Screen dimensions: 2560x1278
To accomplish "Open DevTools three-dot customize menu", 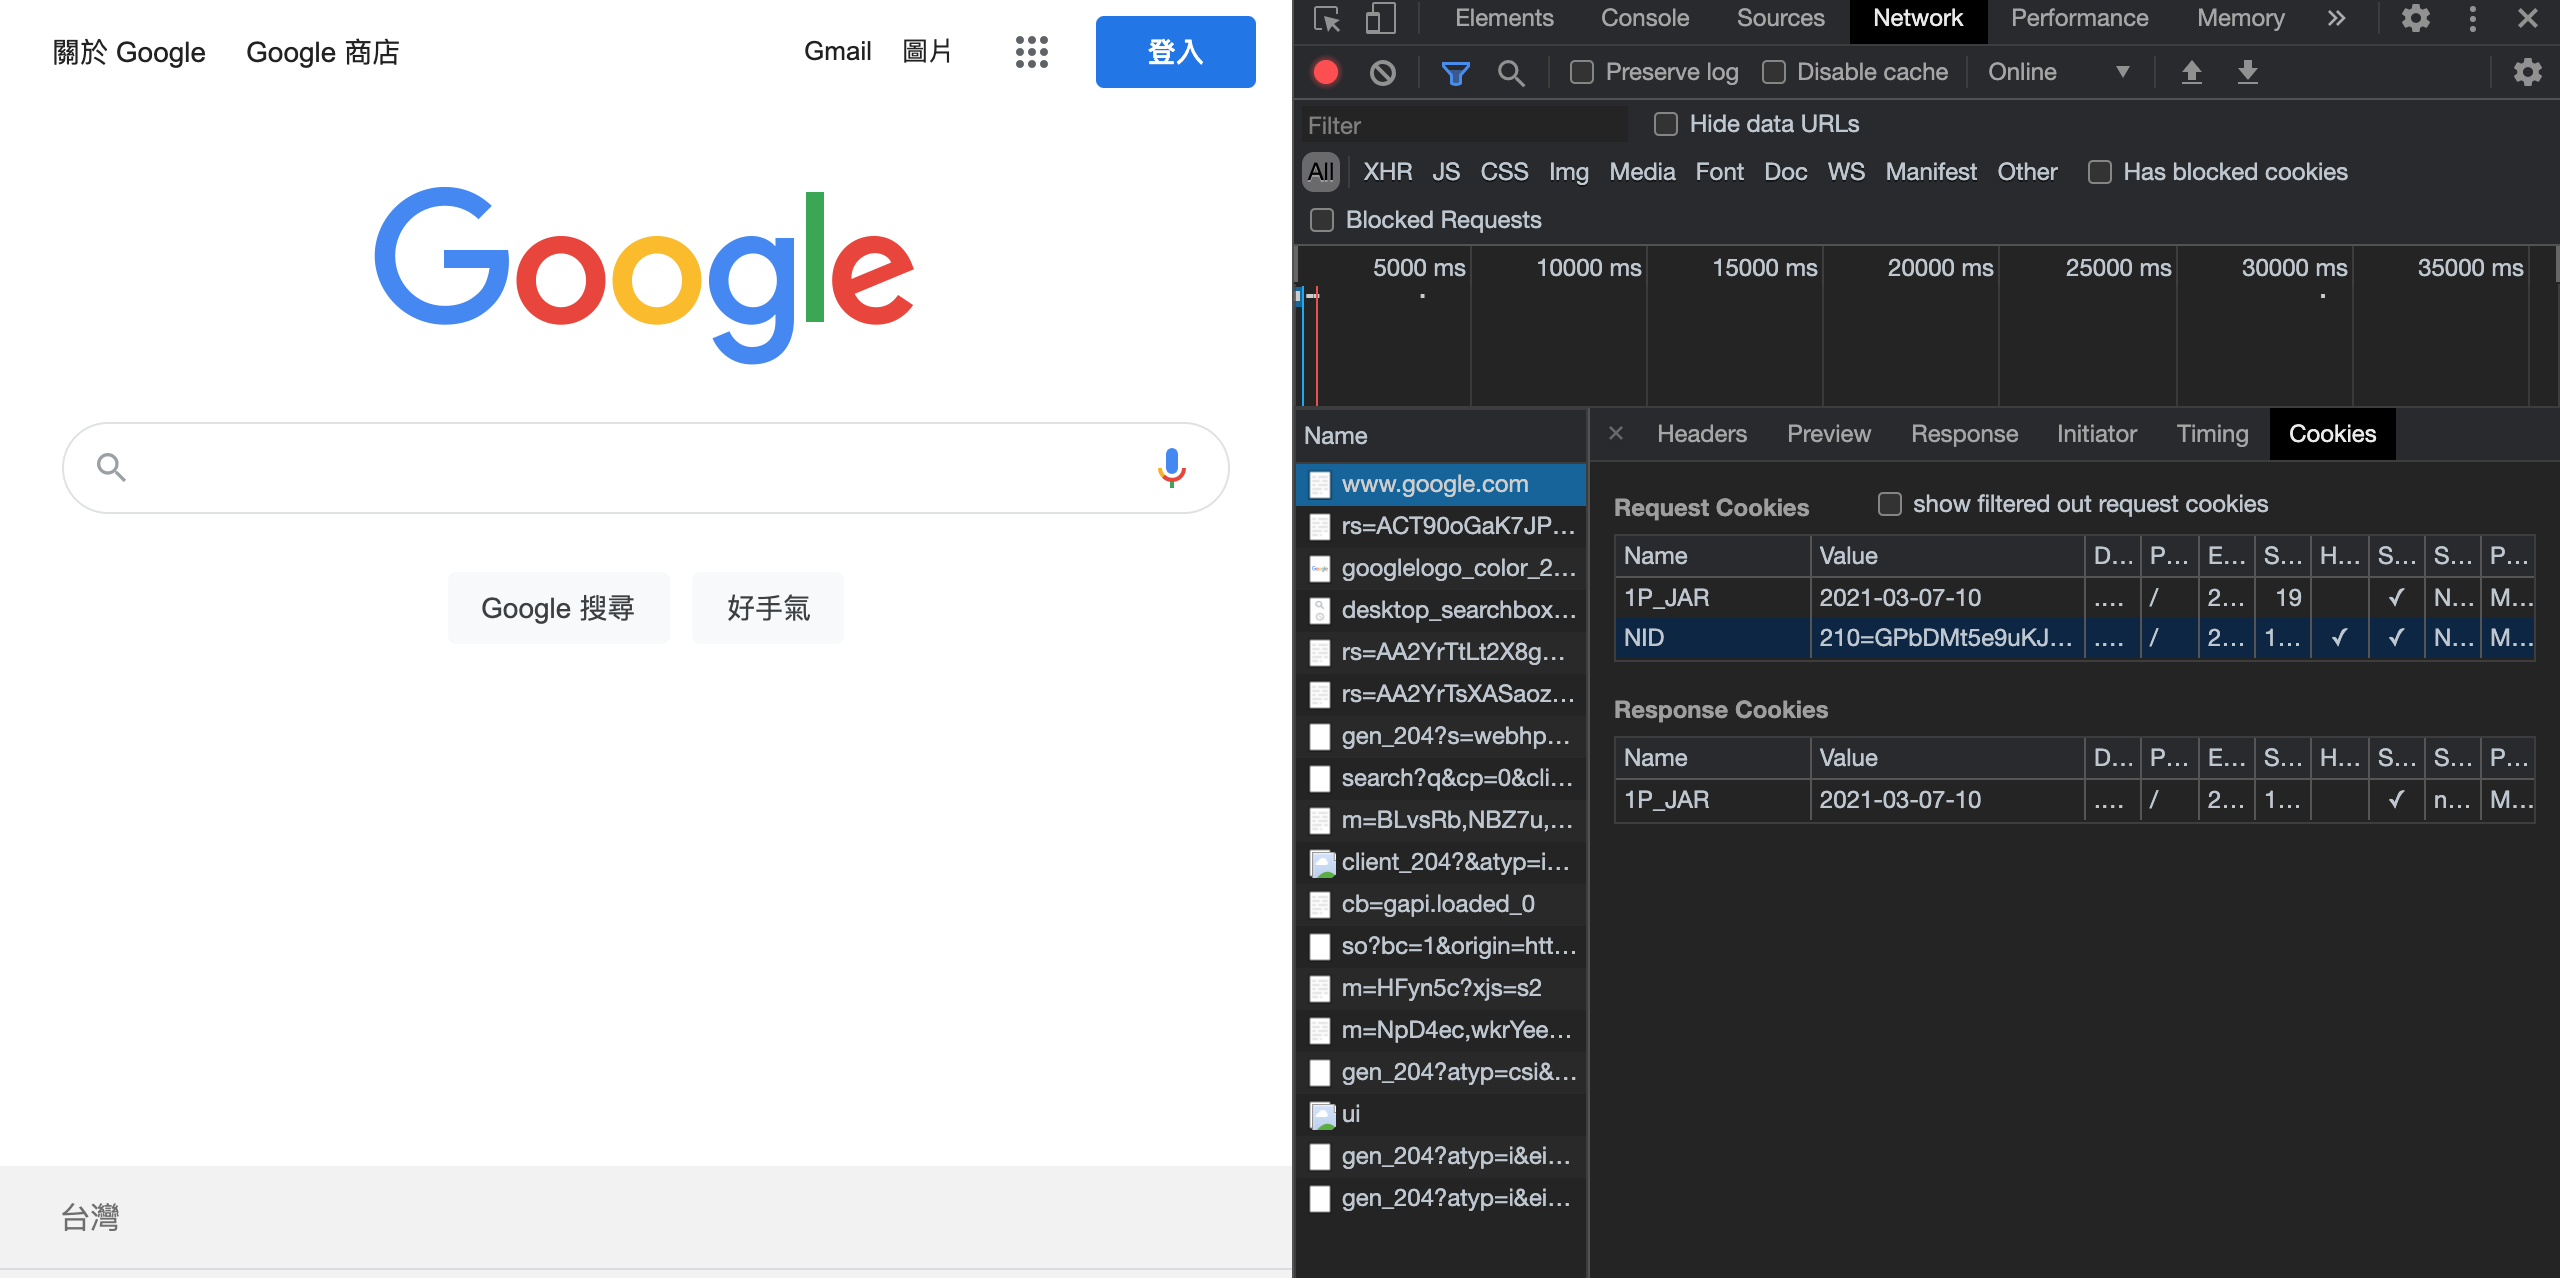I will (x=2473, y=19).
